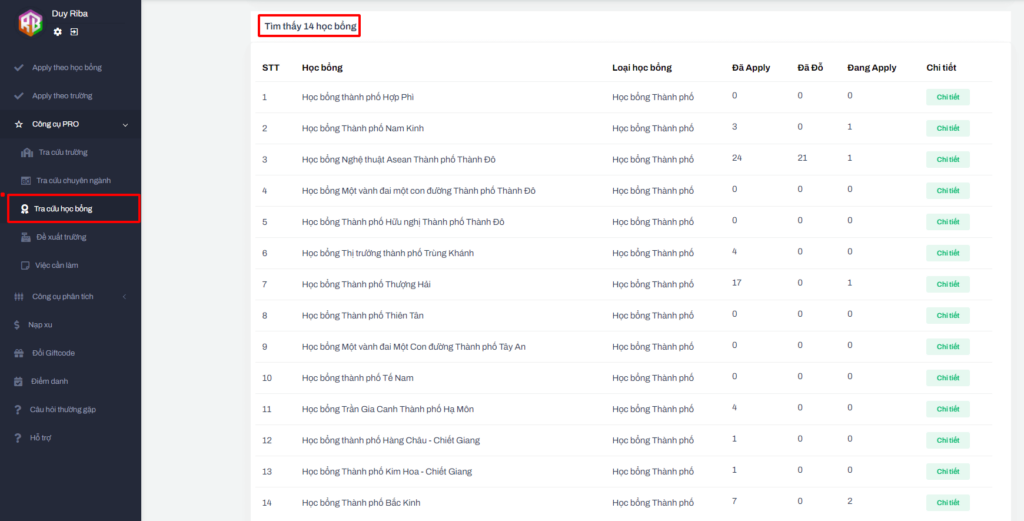Open Hỗ trợ support page
1024x521 pixels.
tap(41, 438)
